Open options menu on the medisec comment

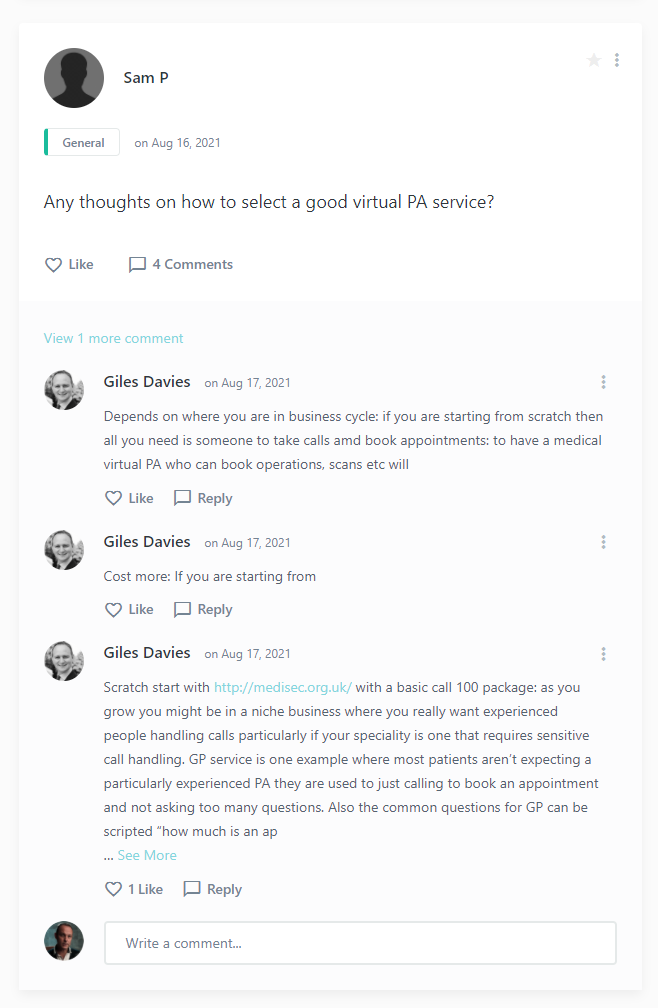point(604,653)
